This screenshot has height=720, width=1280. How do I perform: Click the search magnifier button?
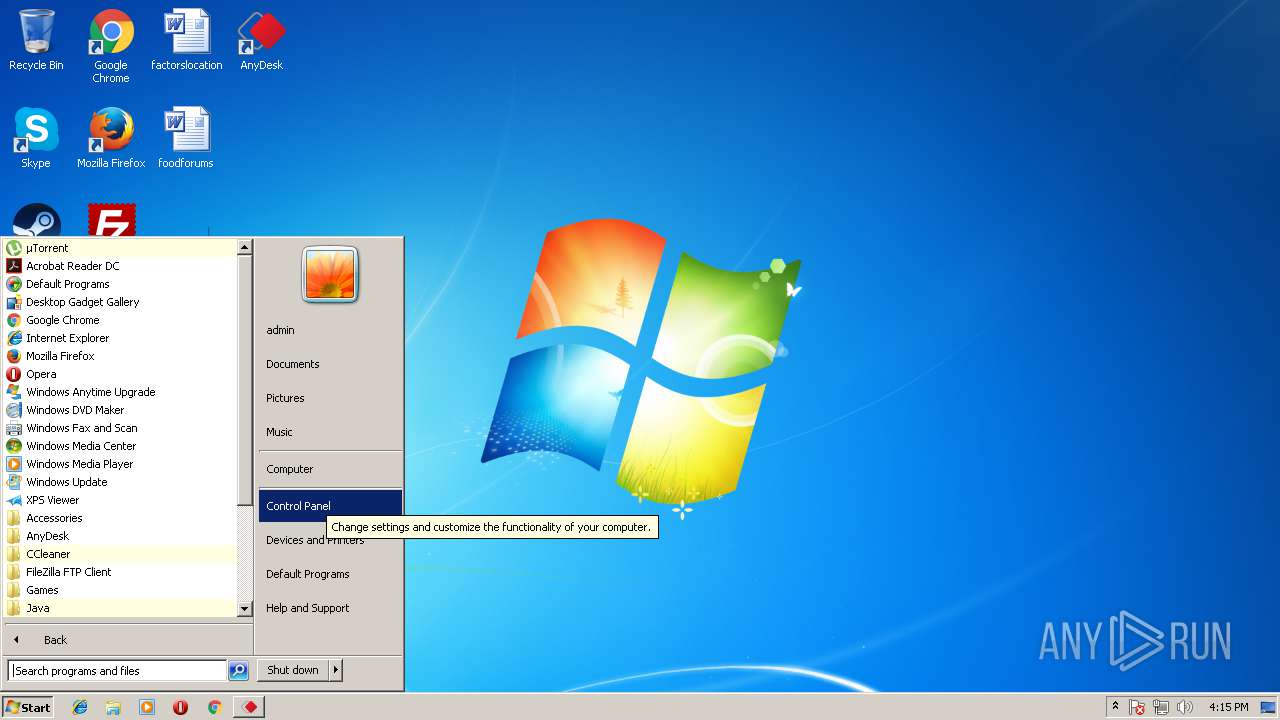tap(238, 671)
